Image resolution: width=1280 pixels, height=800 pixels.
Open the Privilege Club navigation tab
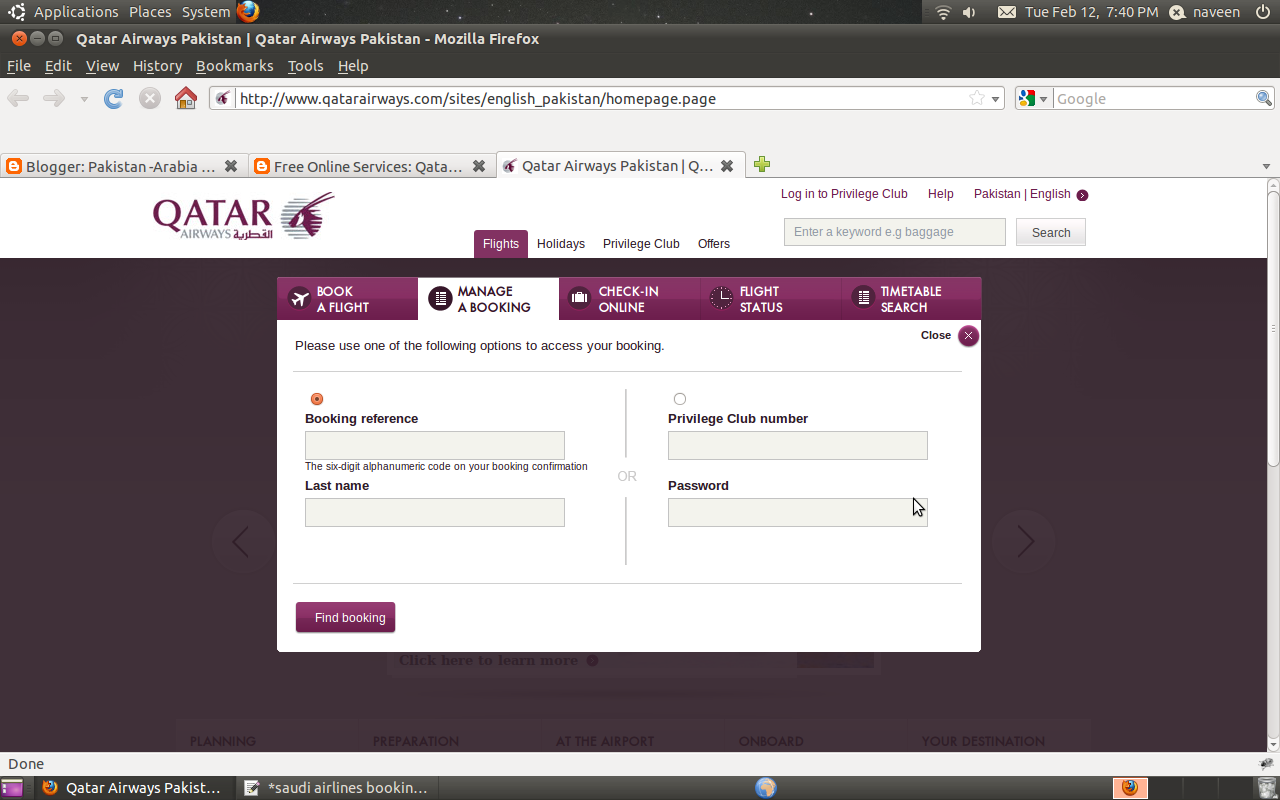[x=641, y=244]
